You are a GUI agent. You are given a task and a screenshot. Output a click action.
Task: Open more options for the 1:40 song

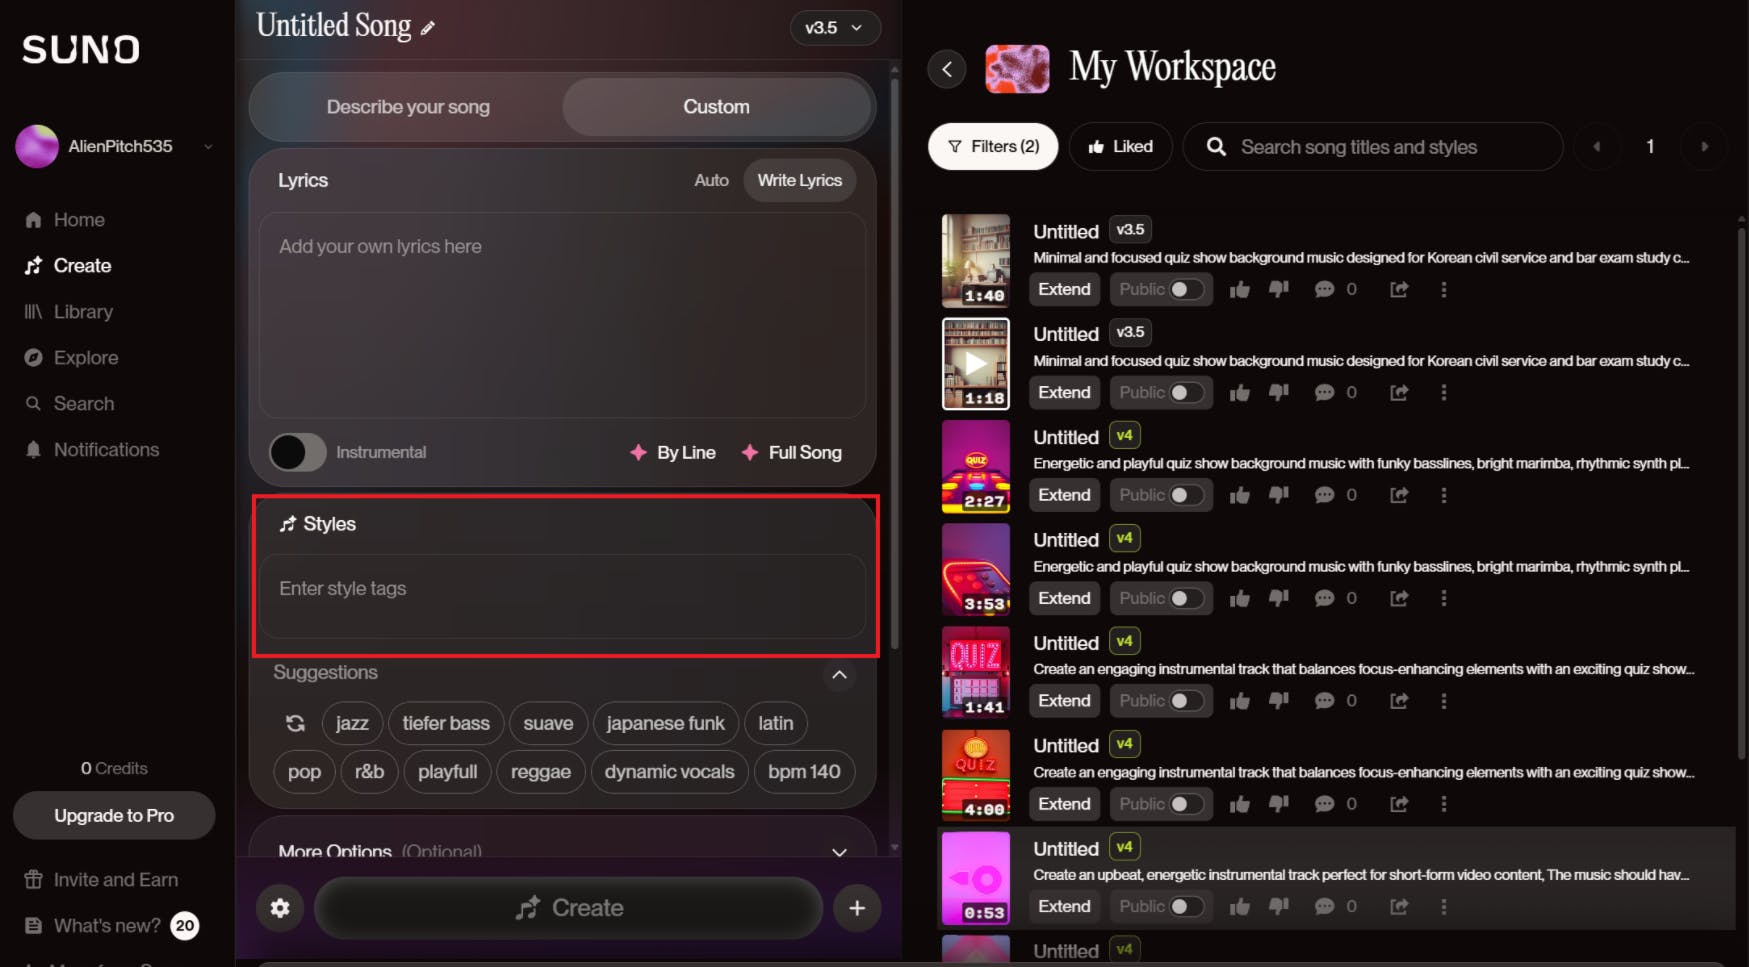[1443, 289]
